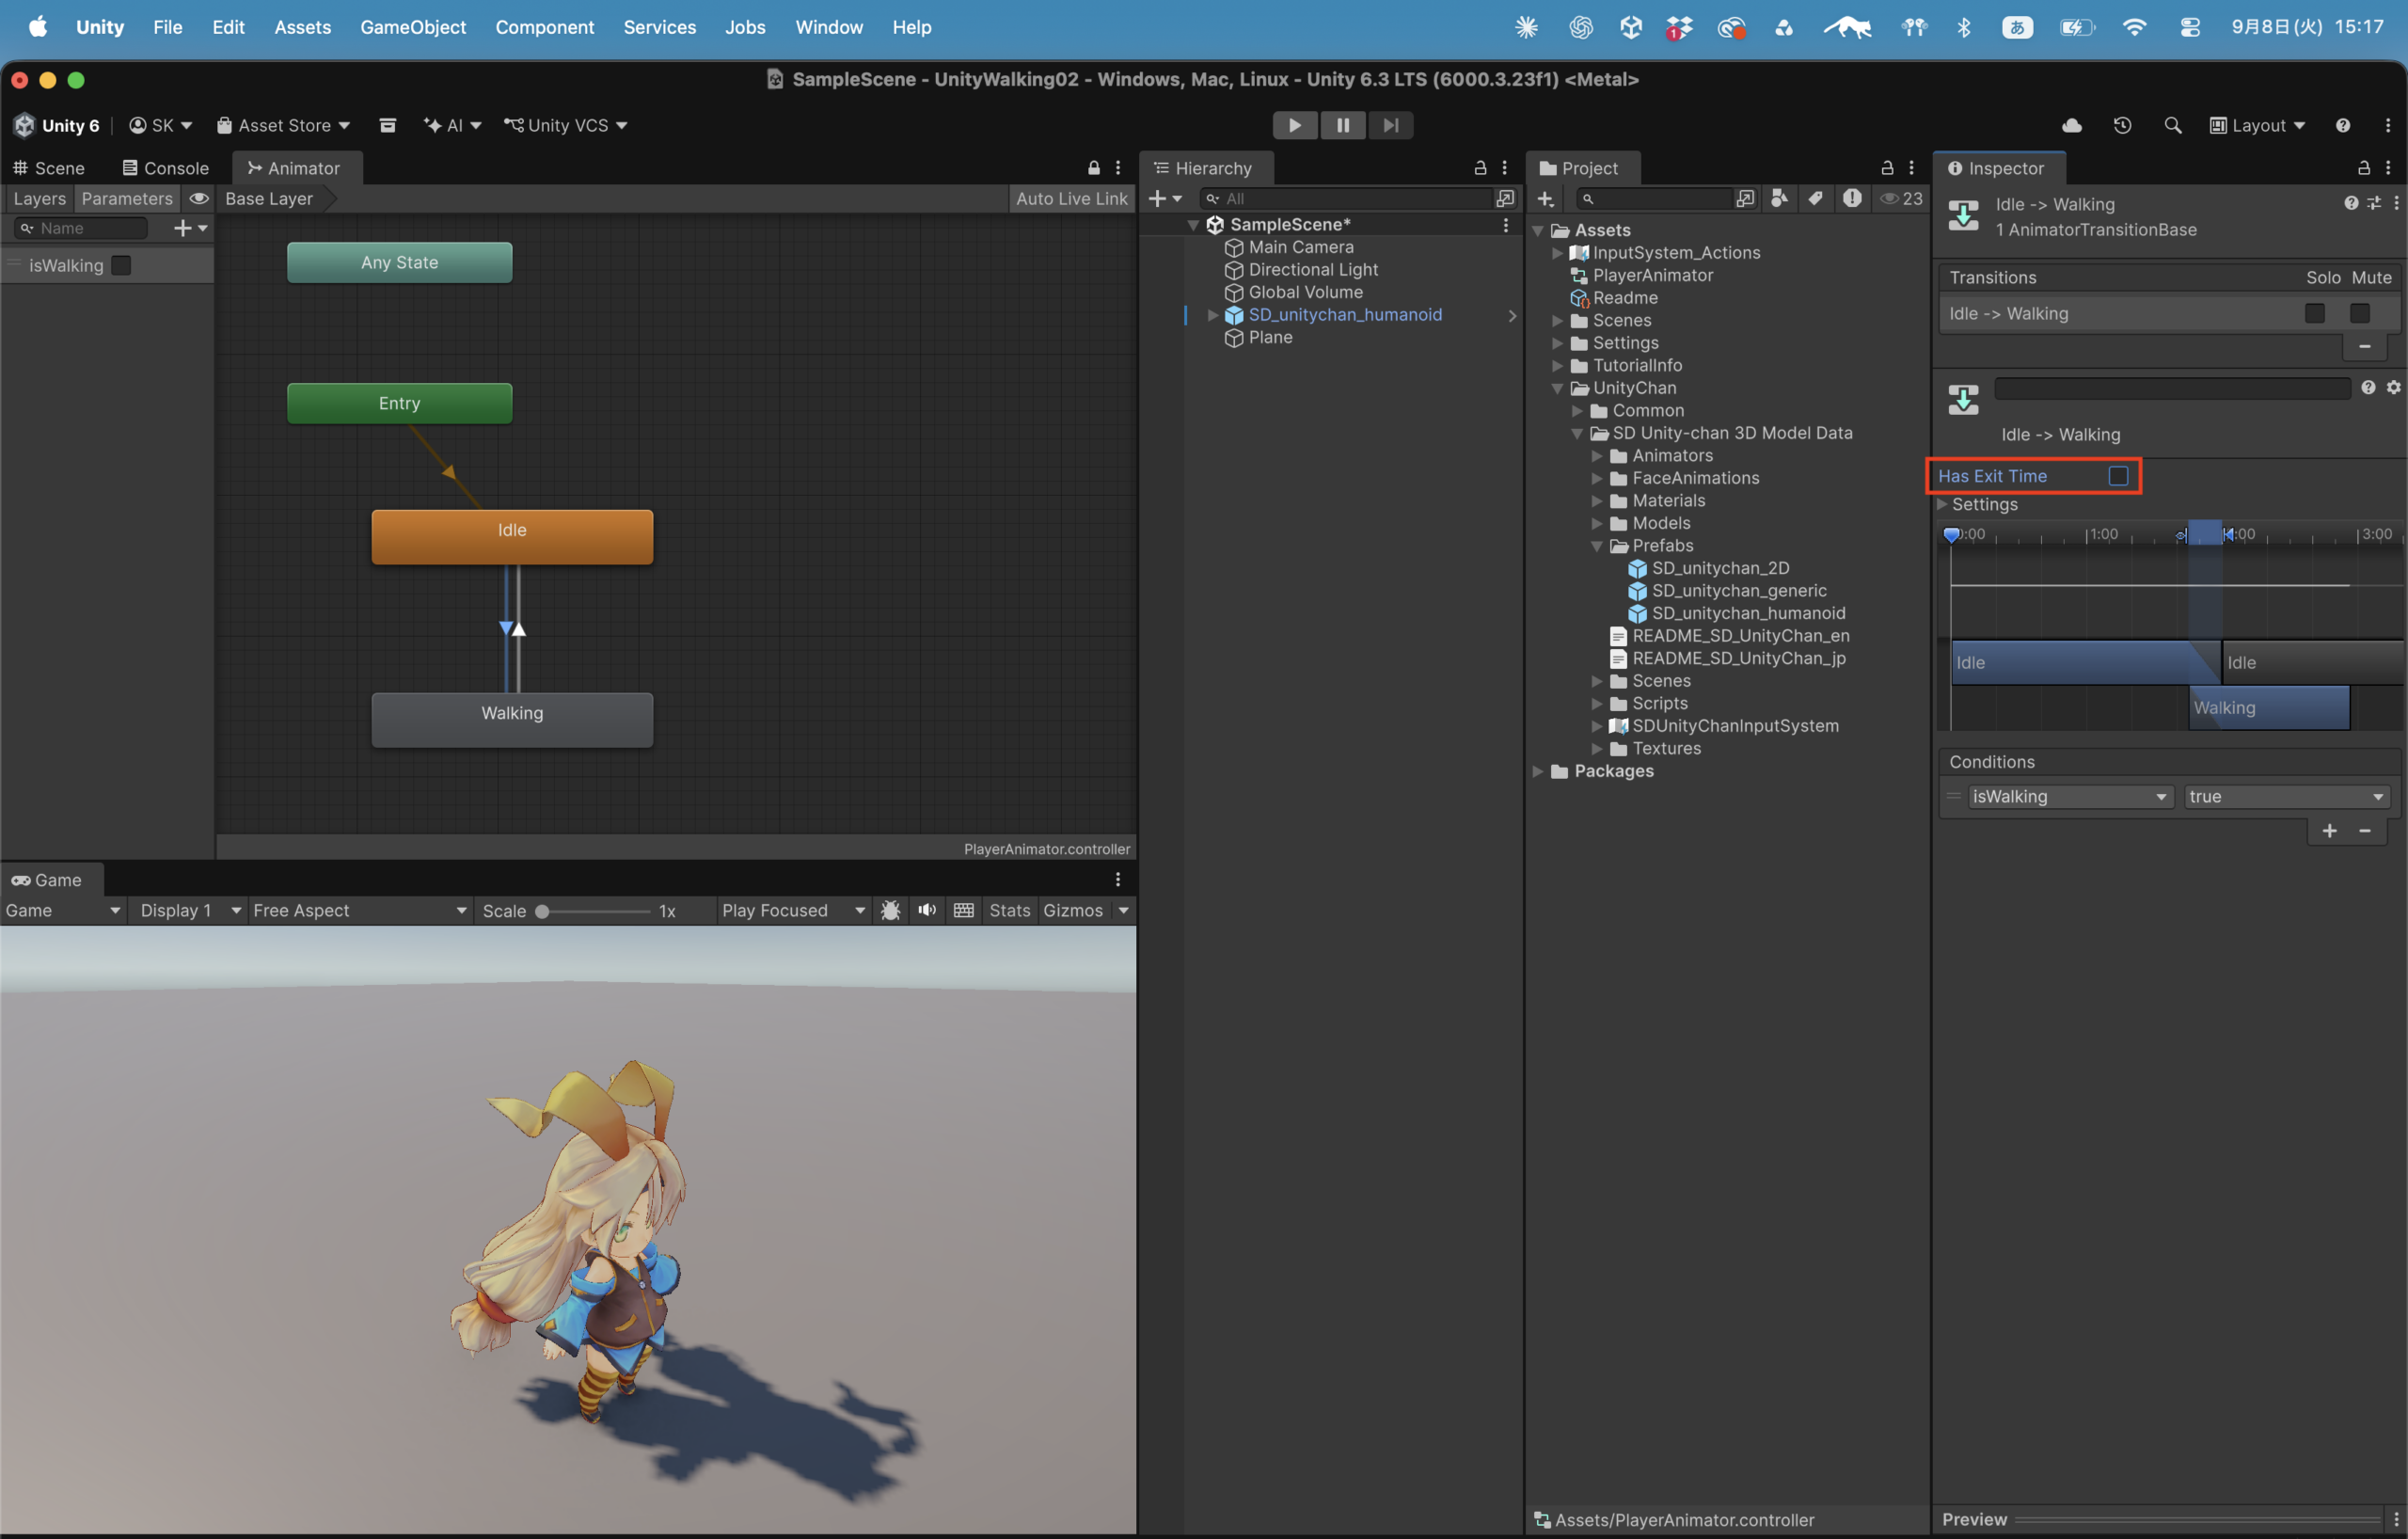Click the Step frame button
The width and height of the screenshot is (2408, 1539).
point(1390,125)
